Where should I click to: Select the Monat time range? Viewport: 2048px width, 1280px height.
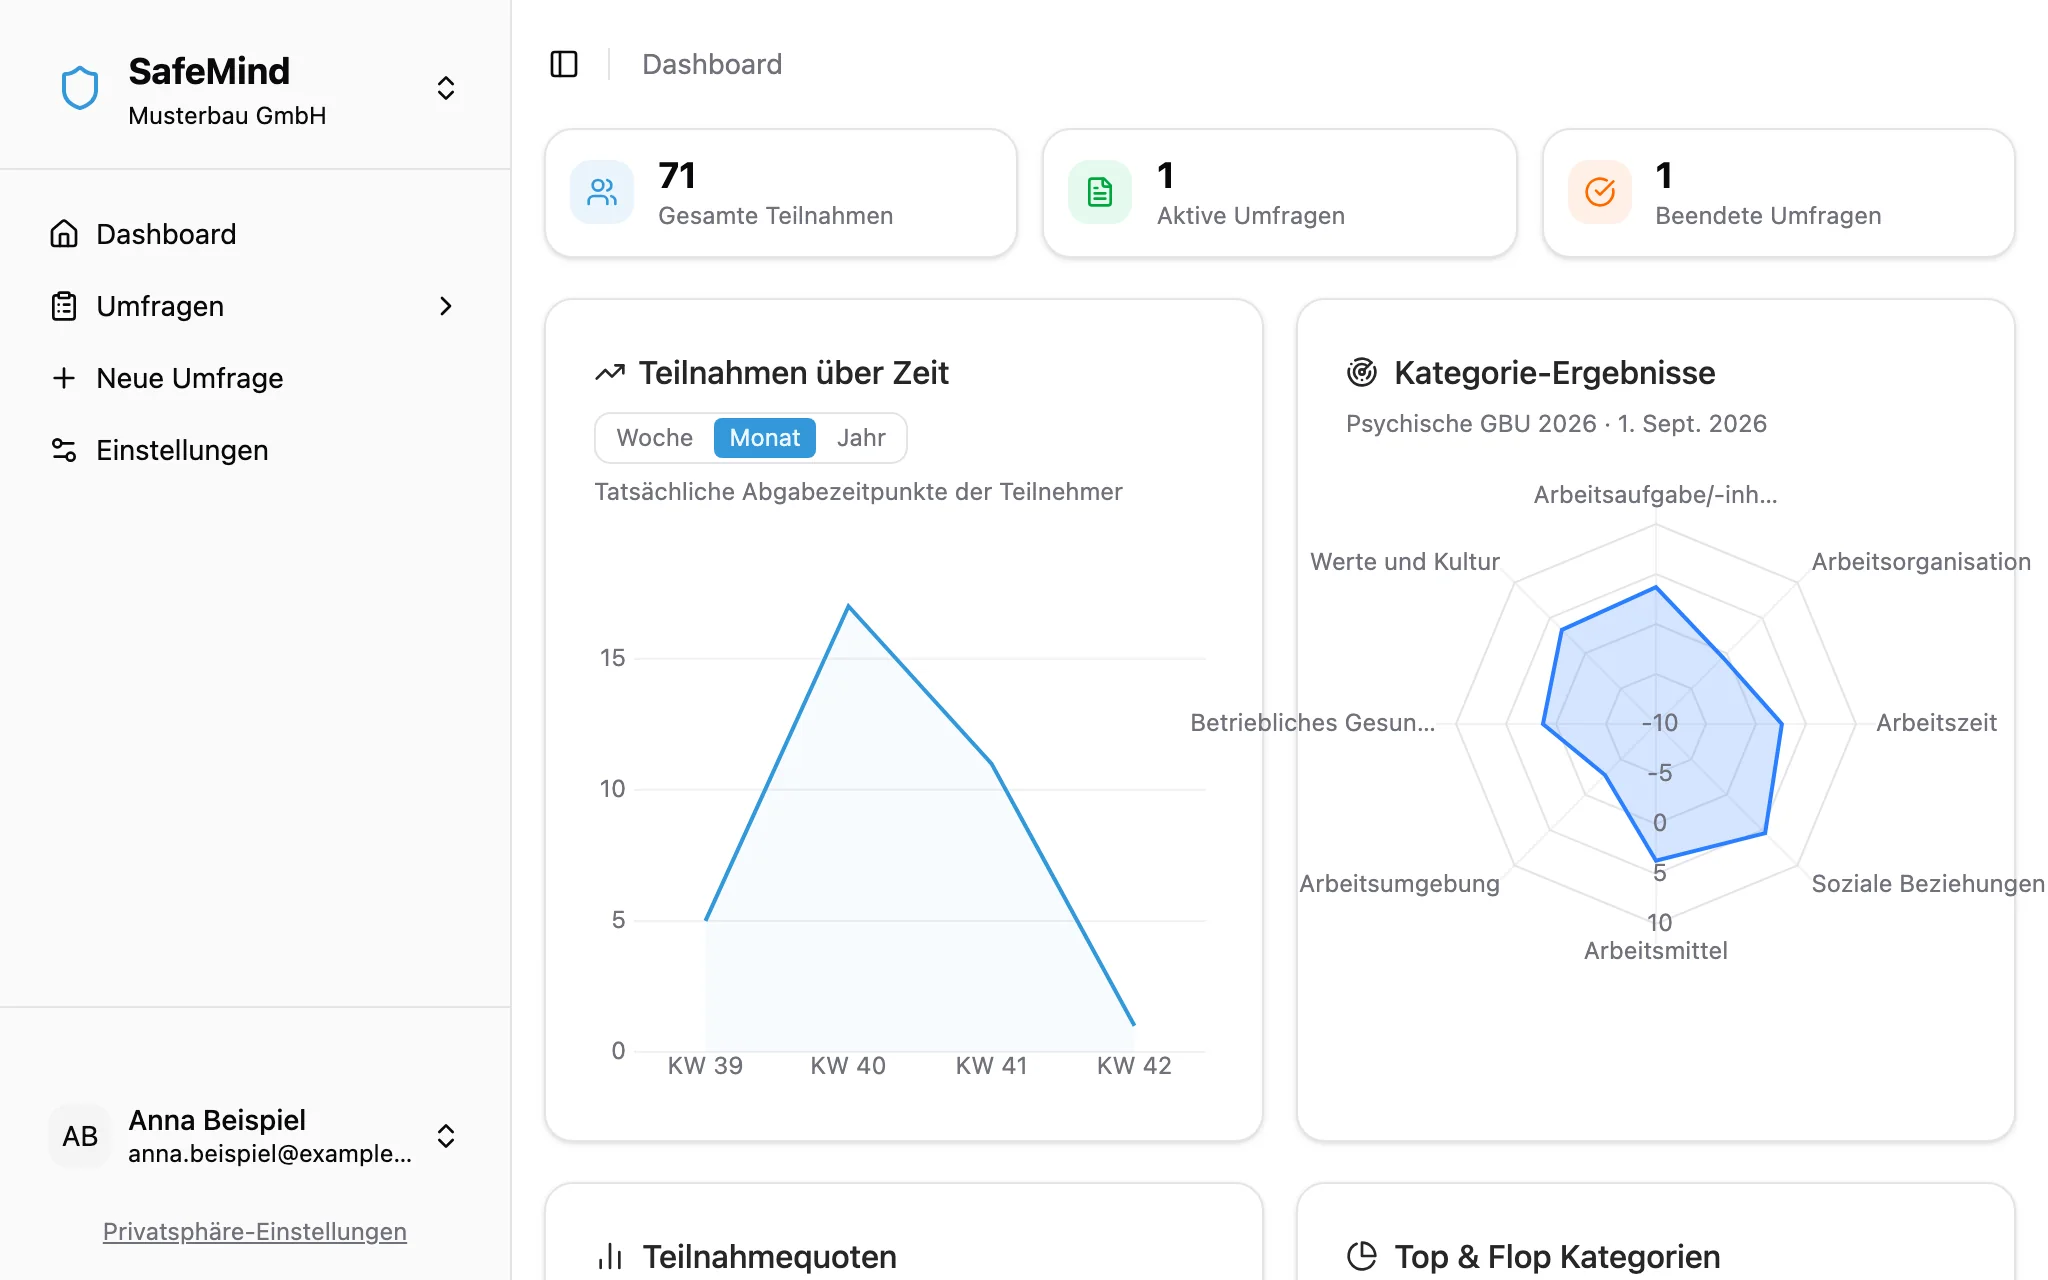tap(765, 438)
